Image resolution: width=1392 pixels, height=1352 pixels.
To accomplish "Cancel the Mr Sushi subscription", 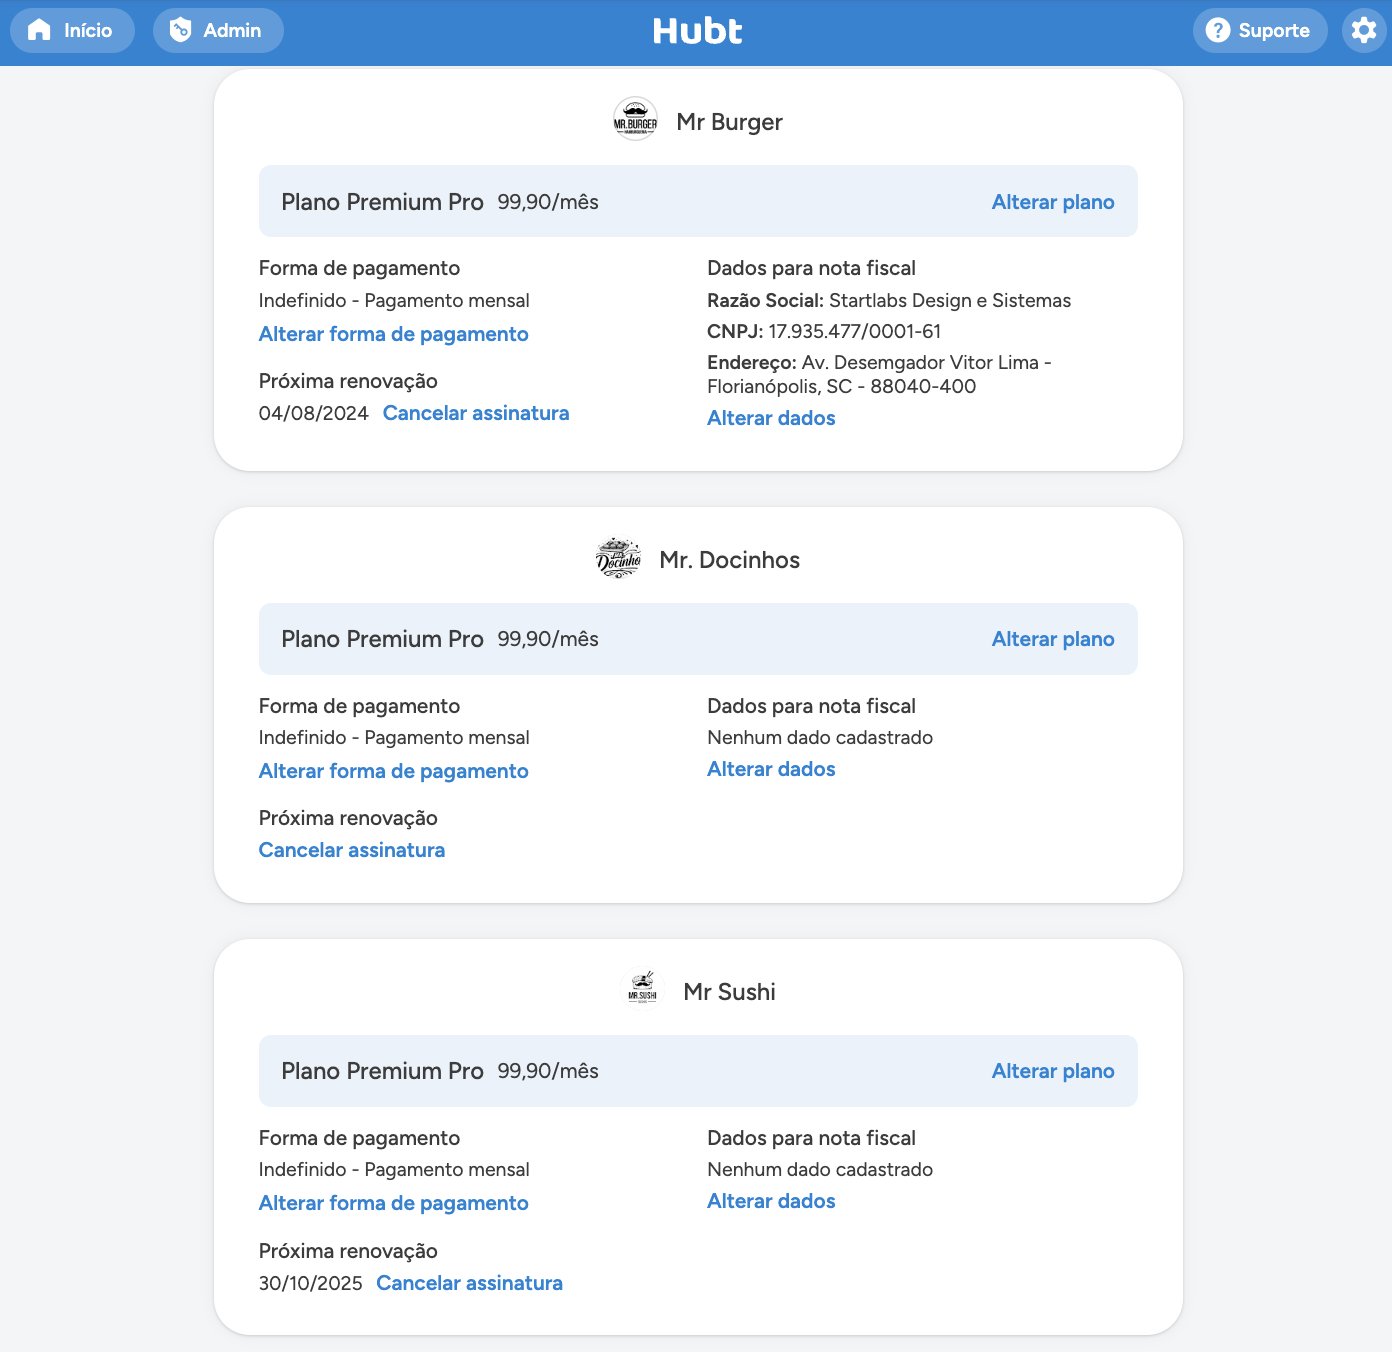I will pos(470,1283).
